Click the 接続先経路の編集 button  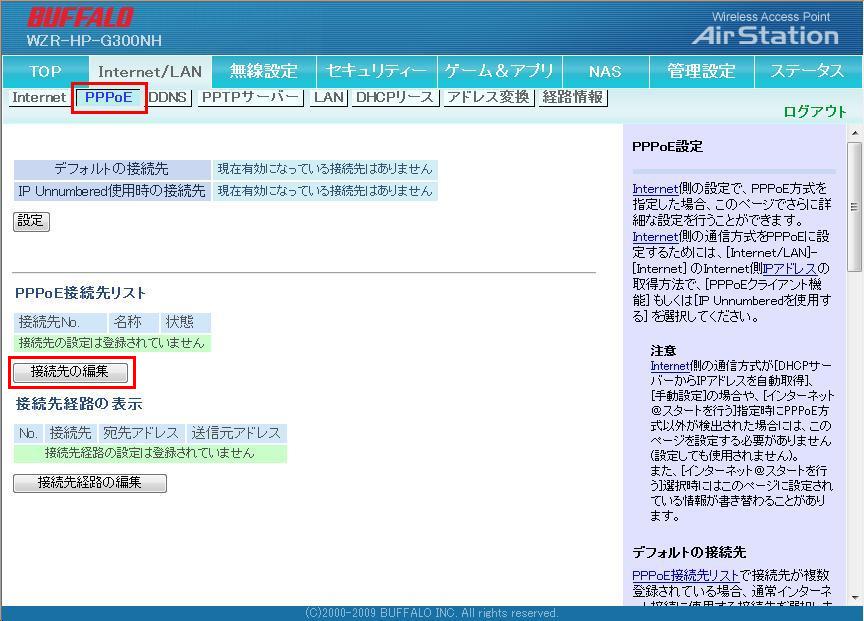pos(90,483)
